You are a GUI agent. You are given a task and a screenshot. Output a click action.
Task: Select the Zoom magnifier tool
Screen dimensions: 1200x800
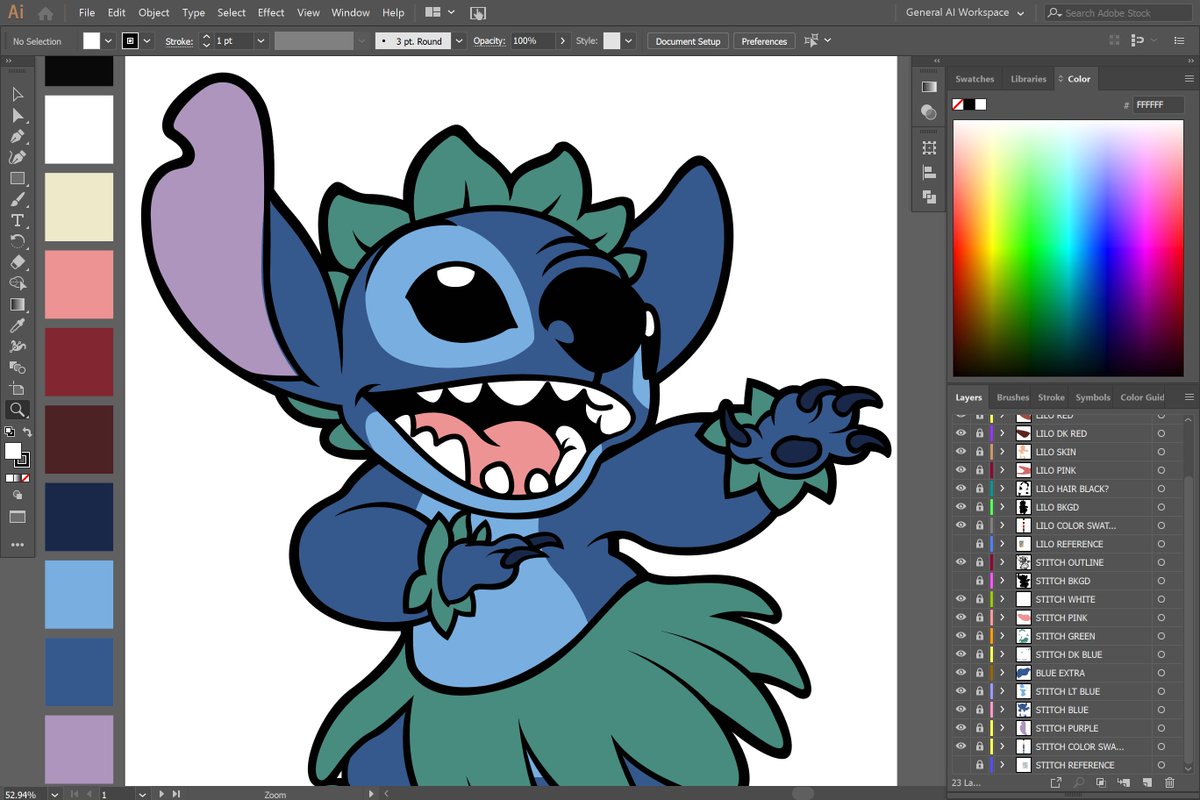pyautogui.click(x=17, y=409)
